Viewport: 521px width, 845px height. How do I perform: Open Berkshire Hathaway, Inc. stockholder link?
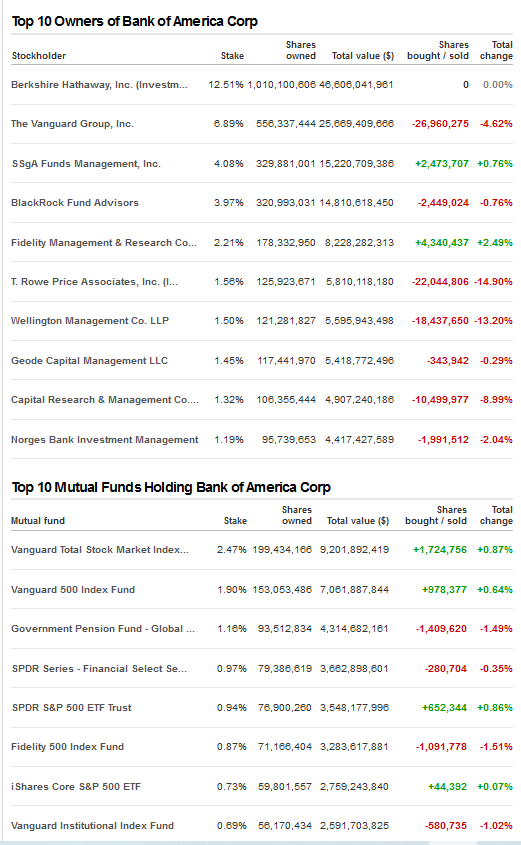click(x=99, y=85)
